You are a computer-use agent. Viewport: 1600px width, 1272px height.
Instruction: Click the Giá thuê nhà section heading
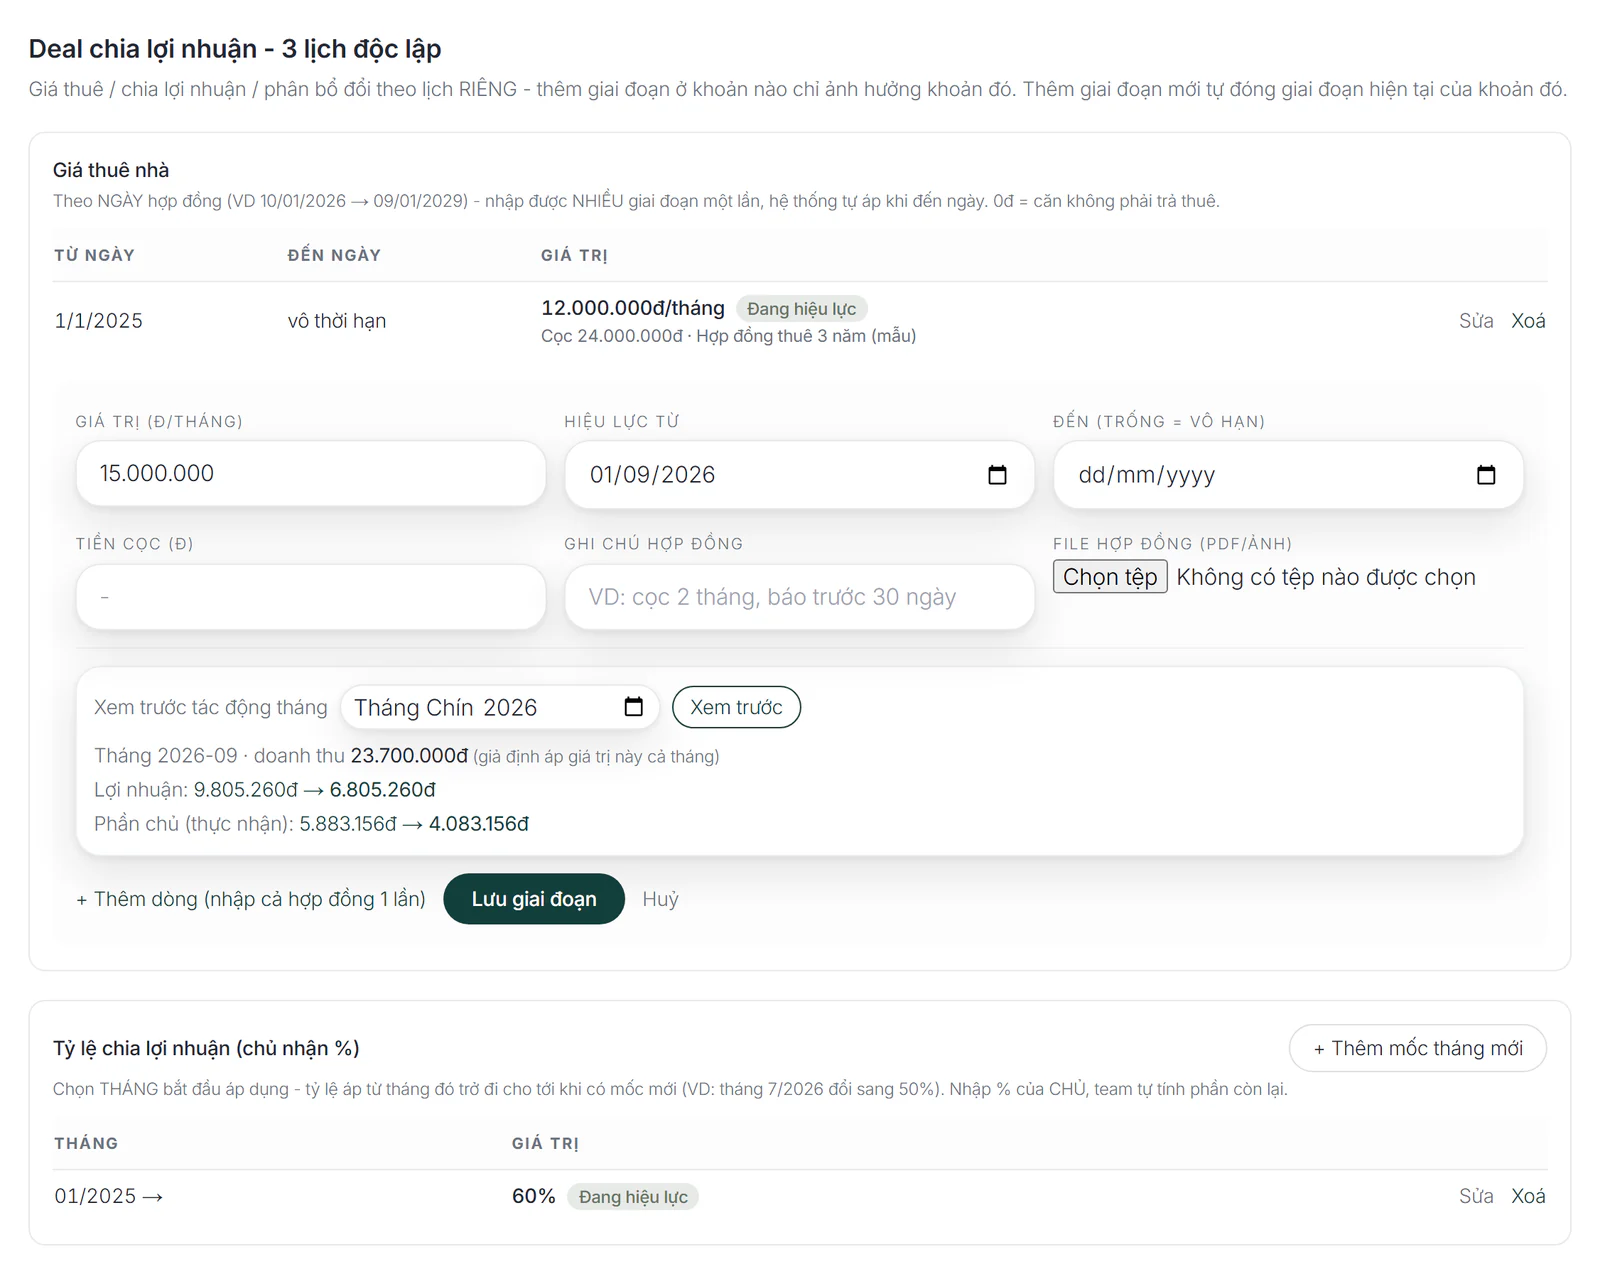pos(111,170)
